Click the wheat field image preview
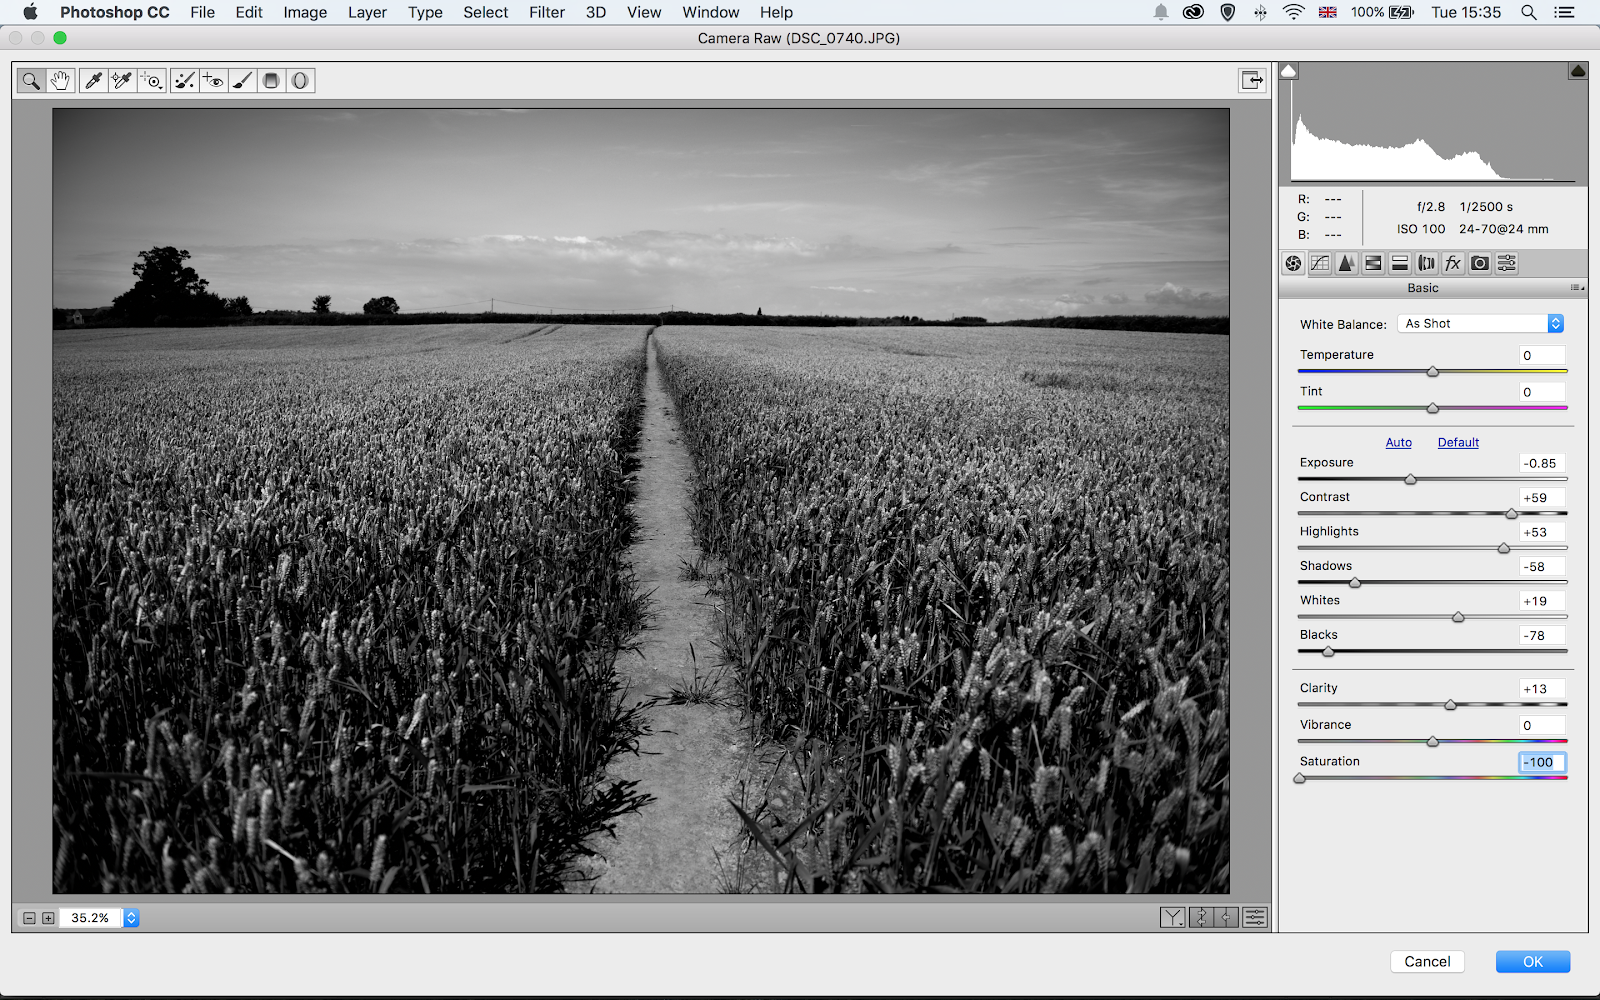The height and width of the screenshot is (1000, 1600). point(641,501)
